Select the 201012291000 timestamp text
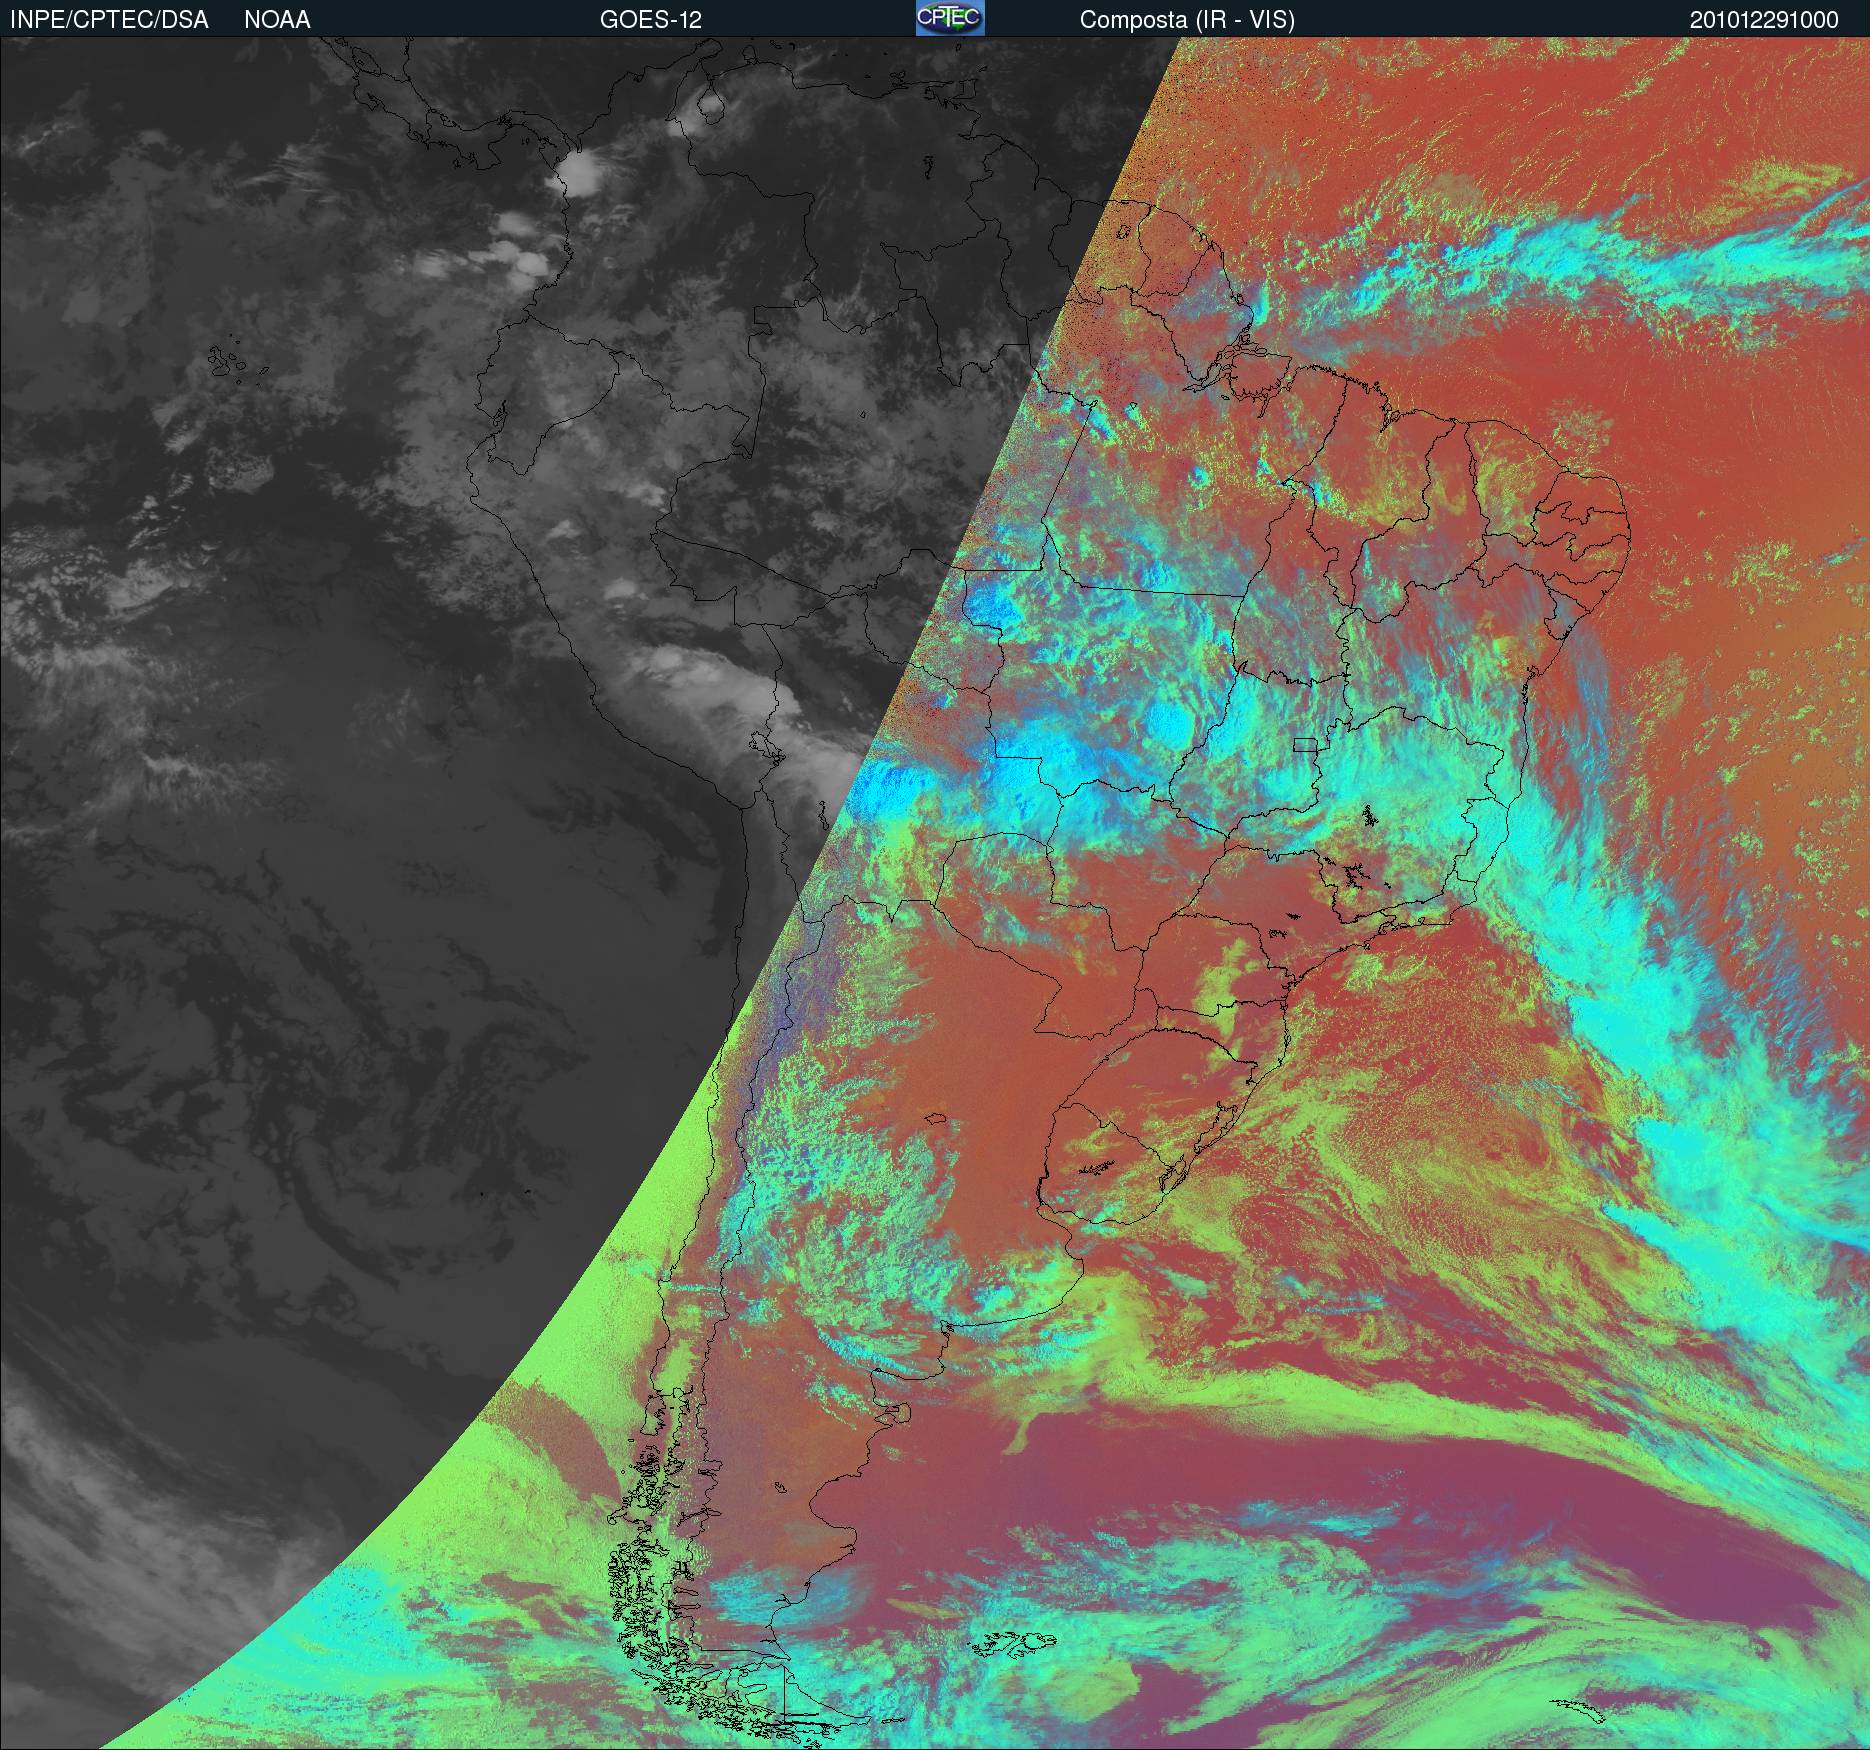Viewport: 1870px width, 1750px height. click(x=1764, y=20)
